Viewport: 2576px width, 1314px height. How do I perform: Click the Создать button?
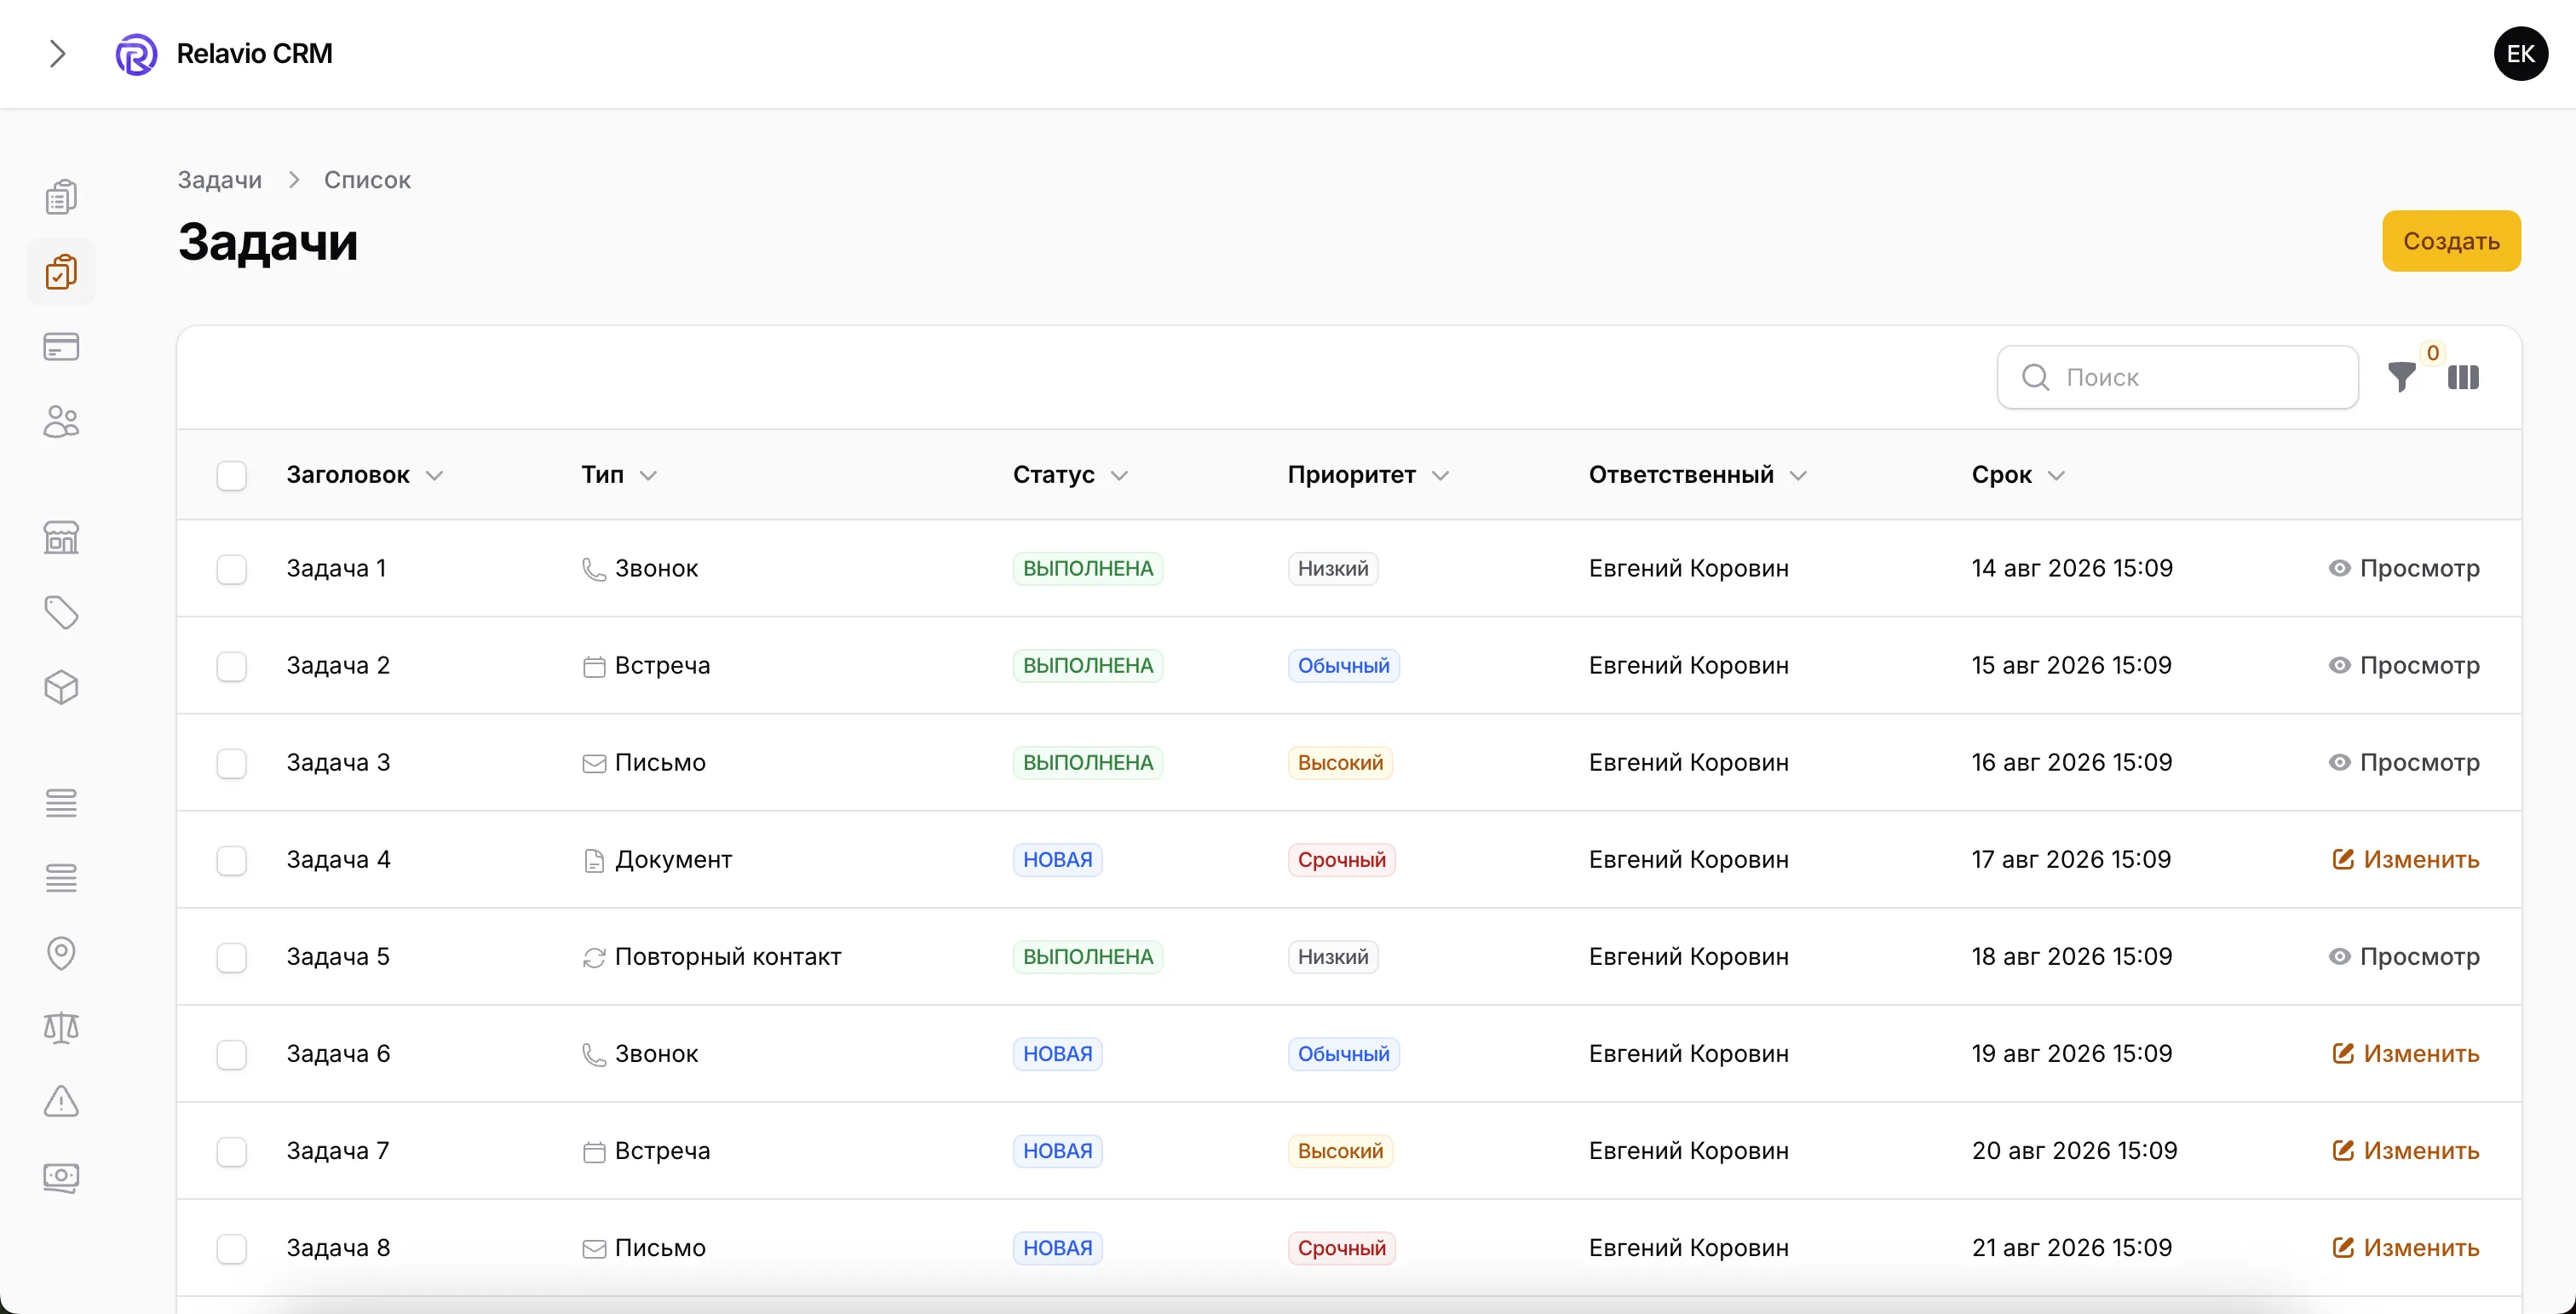click(x=2451, y=241)
